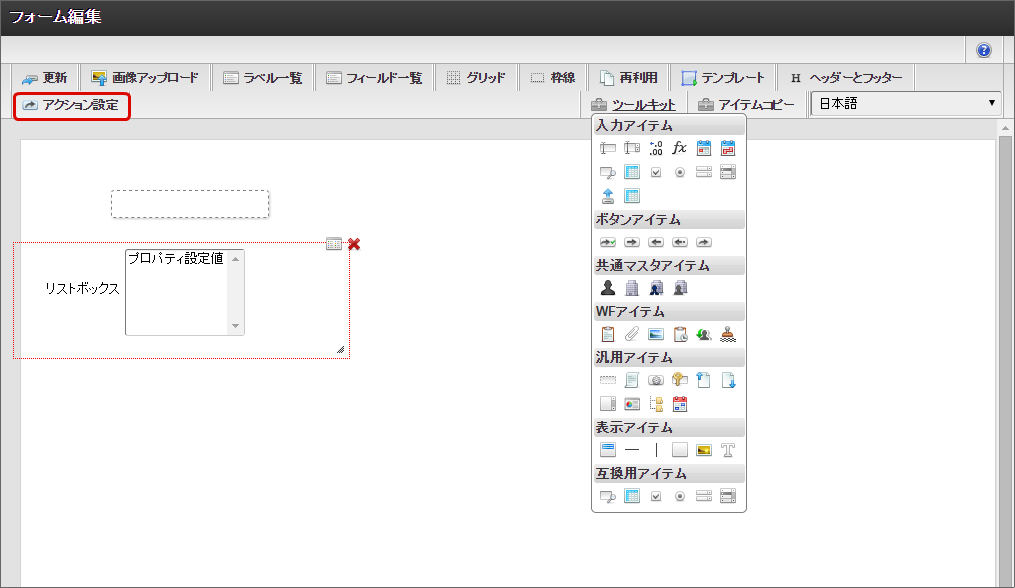Pick the number input item with decimals icon
The width and height of the screenshot is (1015, 588).
pos(656,148)
